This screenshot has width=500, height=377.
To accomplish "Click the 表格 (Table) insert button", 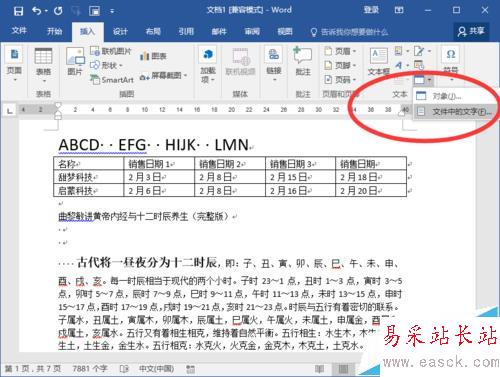I will click(x=43, y=65).
